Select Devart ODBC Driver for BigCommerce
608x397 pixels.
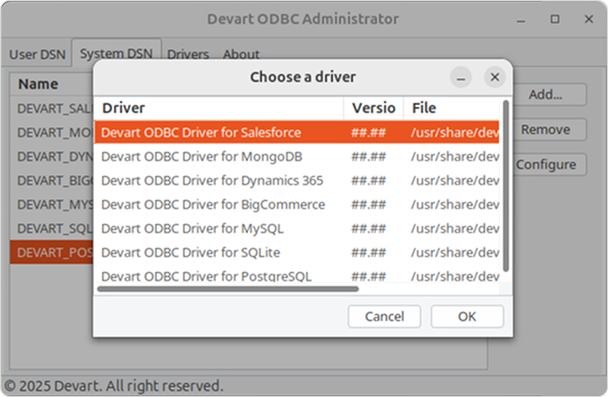297,205
